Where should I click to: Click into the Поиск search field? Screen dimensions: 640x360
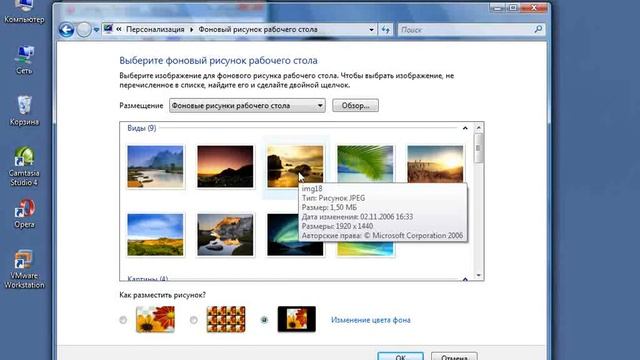point(465,29)
